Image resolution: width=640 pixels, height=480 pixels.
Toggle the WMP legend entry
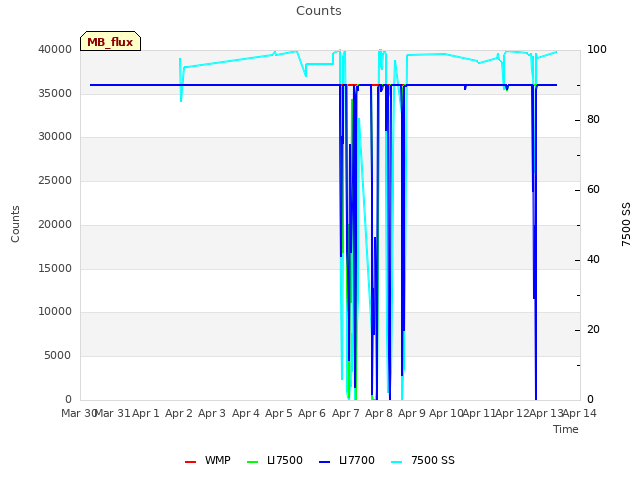click(x=208, y=460)
